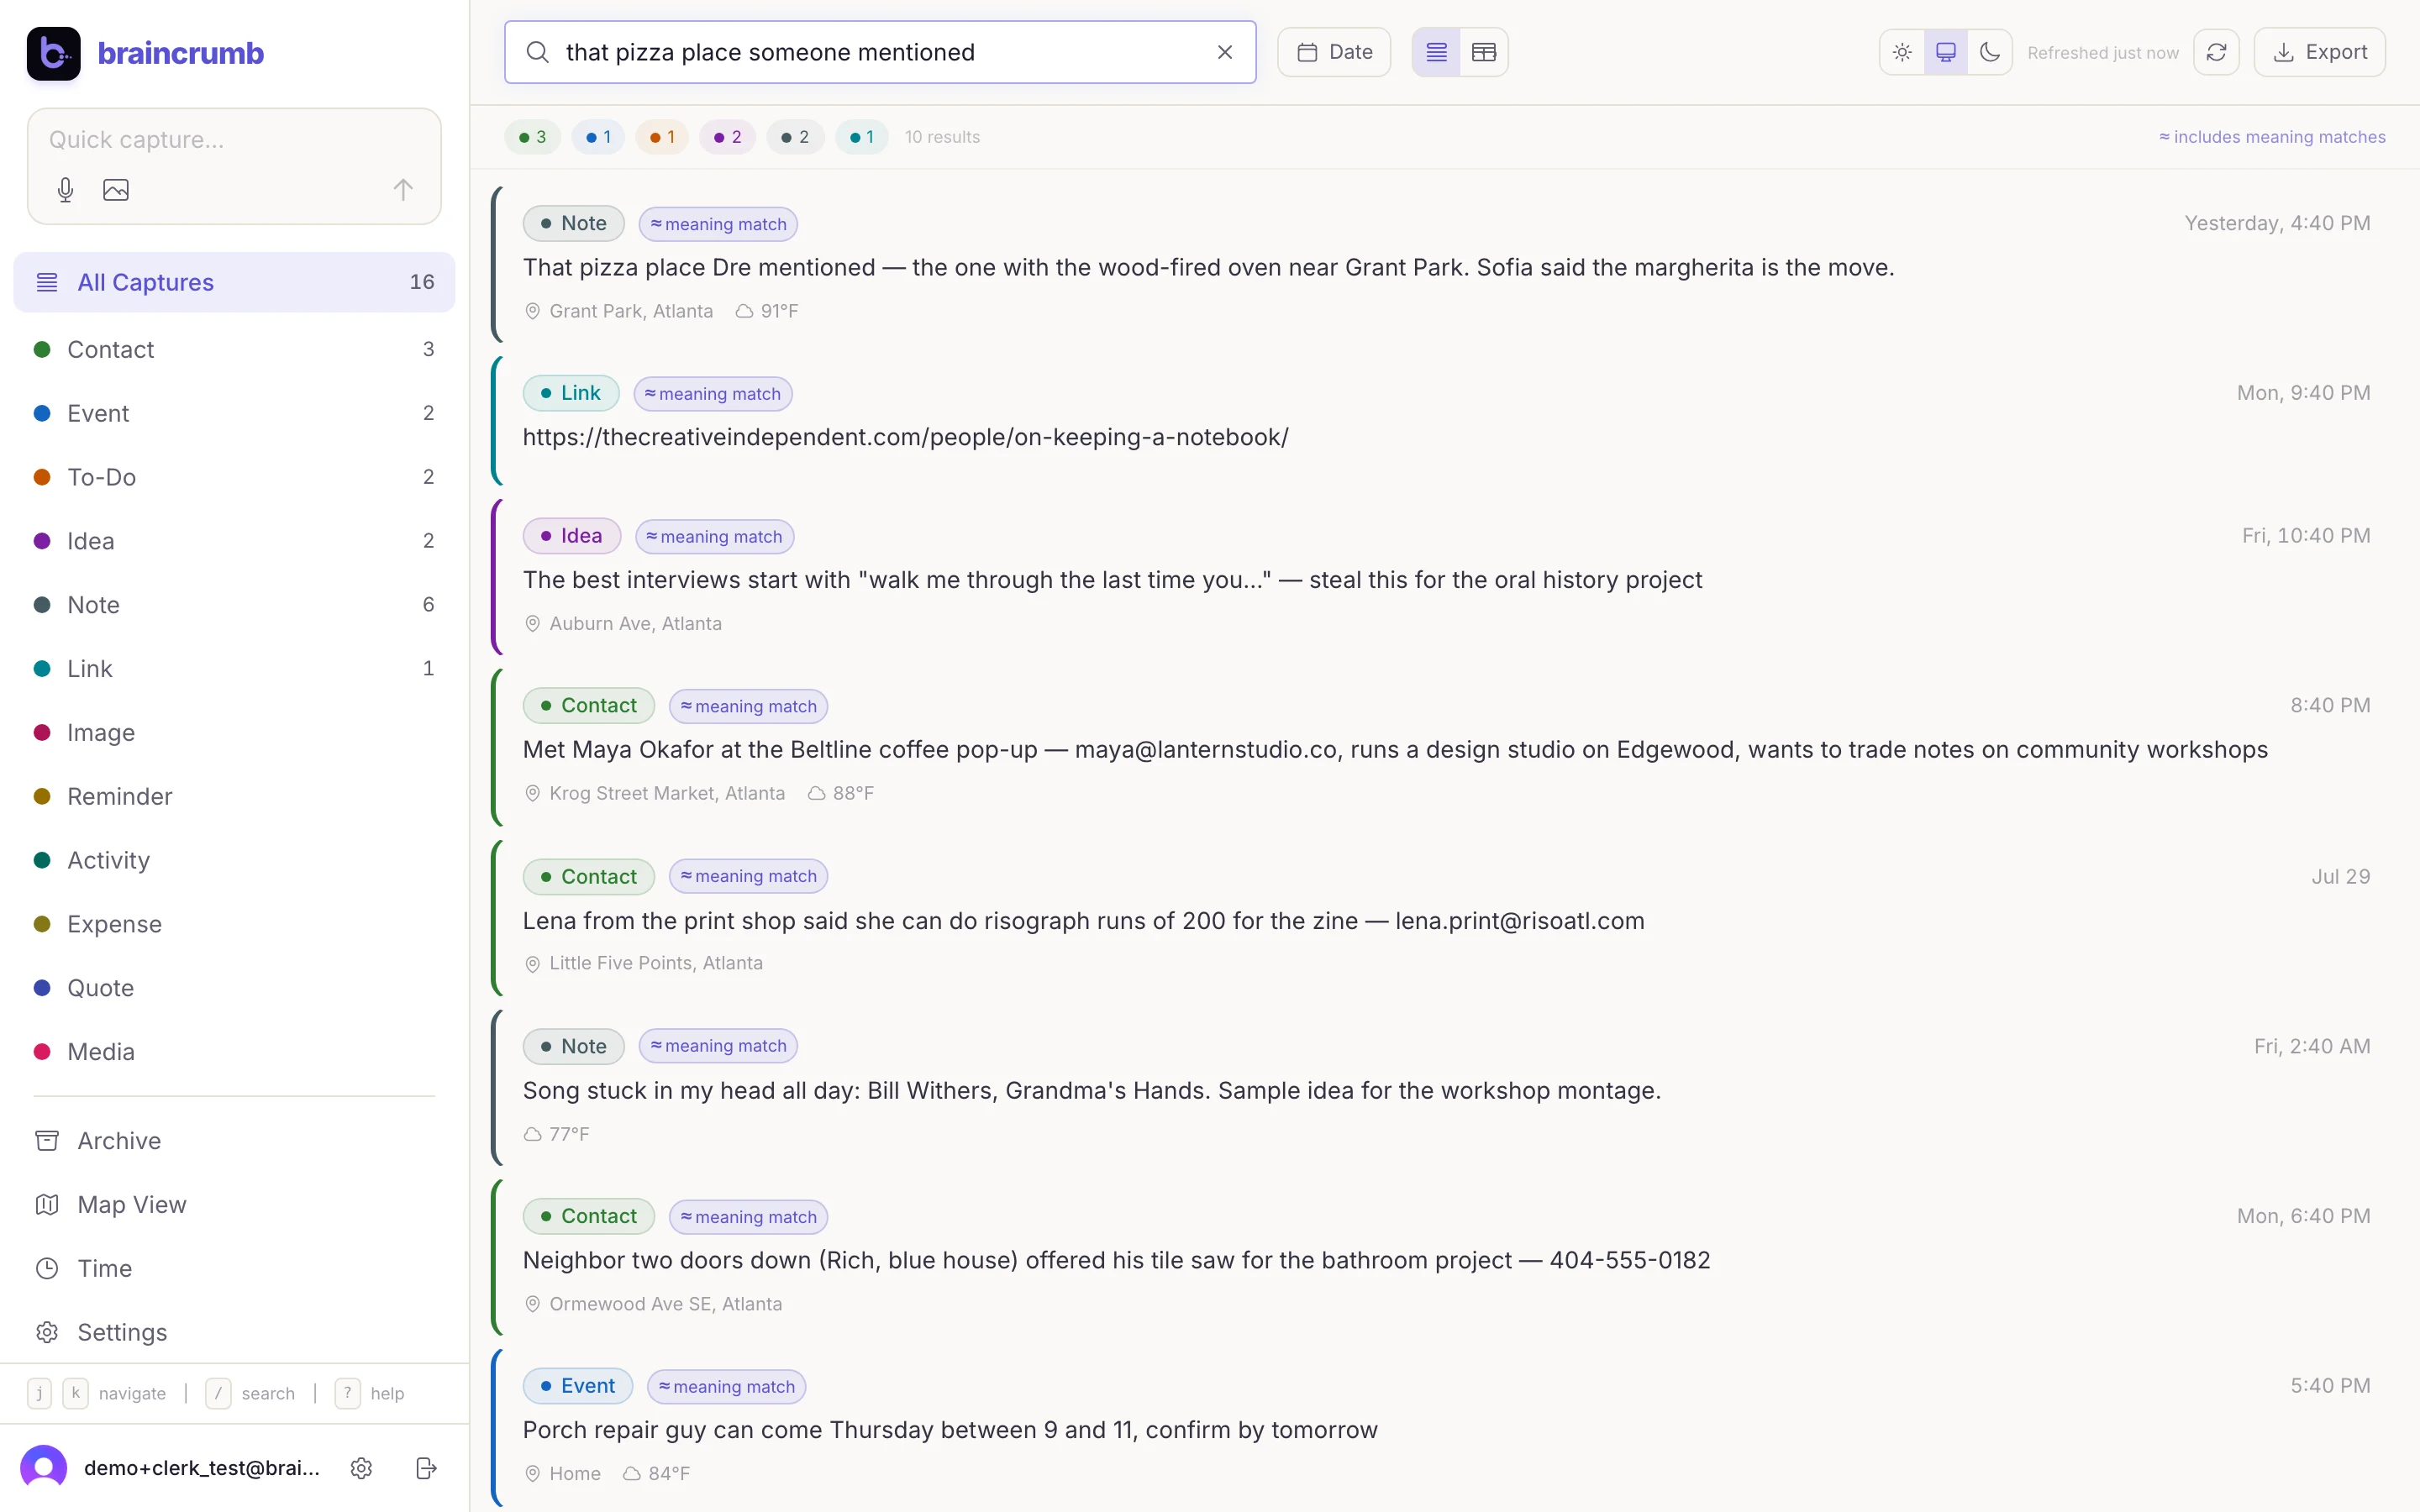Switch to dark theme moon icon
Screen dimensions: 2420x1512
(1989, 52)
